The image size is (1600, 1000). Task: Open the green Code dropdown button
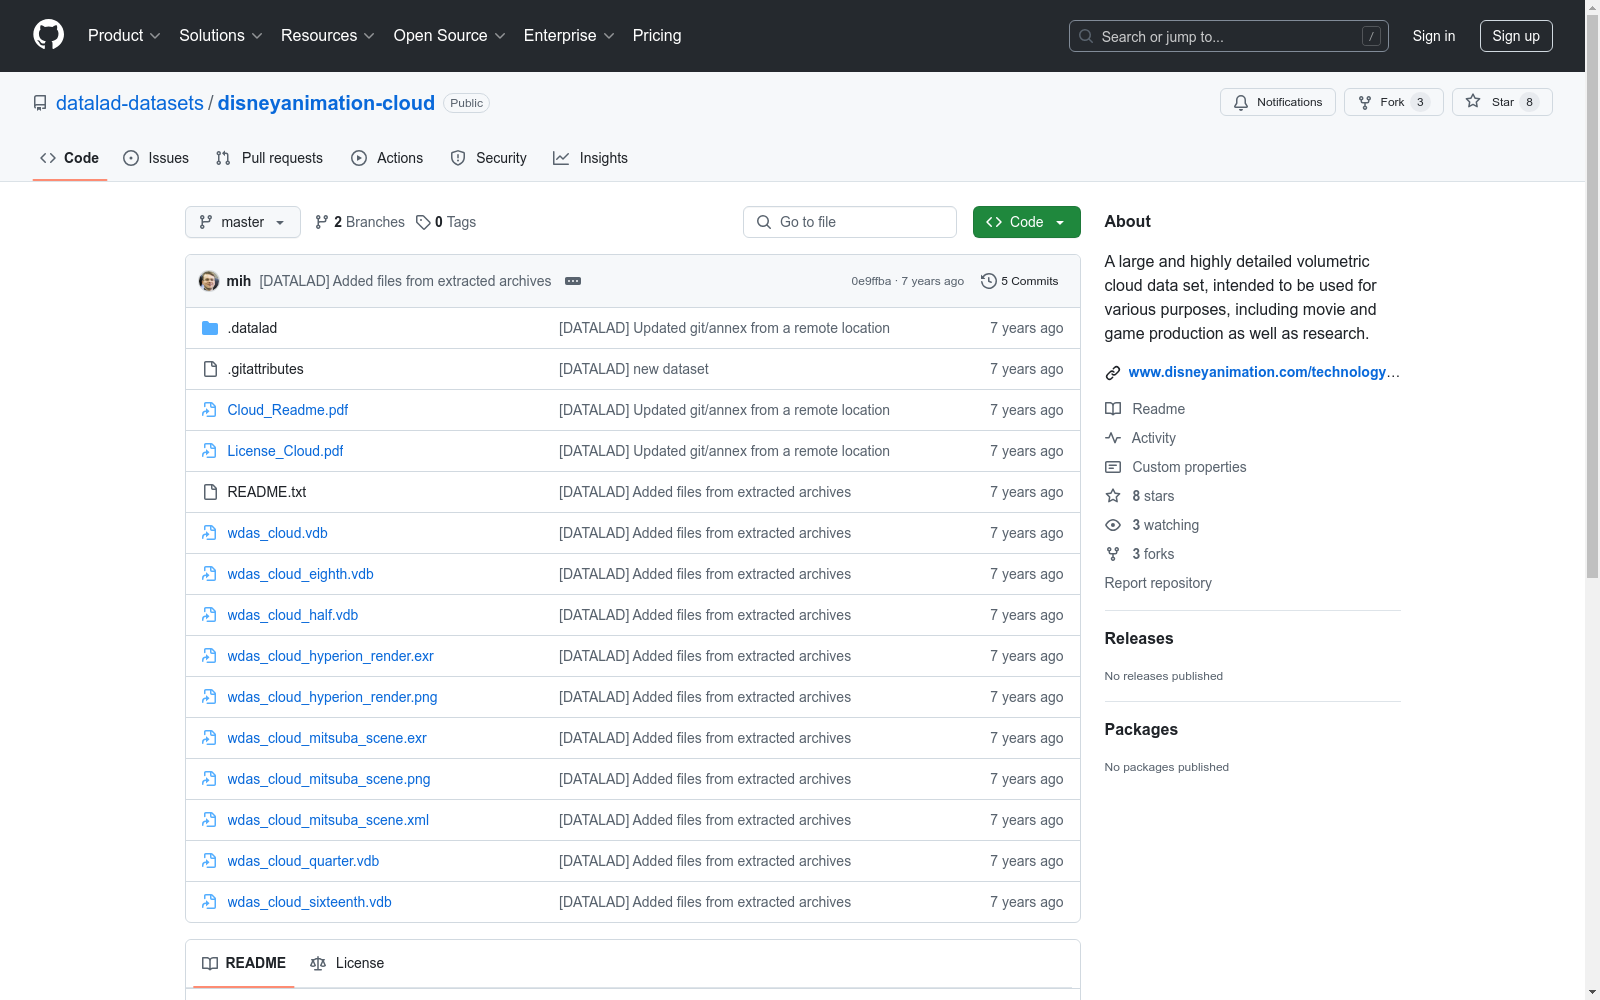(1027, 222)
